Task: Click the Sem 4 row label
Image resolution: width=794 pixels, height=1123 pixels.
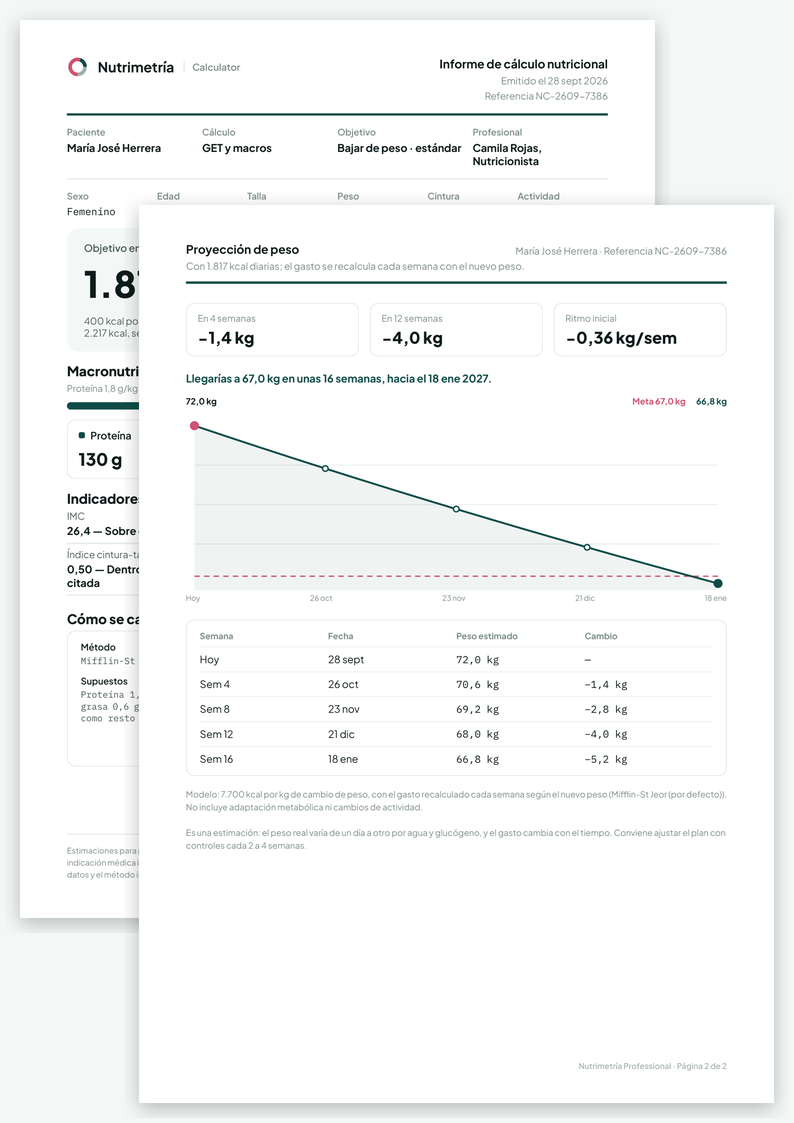Action: (x=215, y=685)
